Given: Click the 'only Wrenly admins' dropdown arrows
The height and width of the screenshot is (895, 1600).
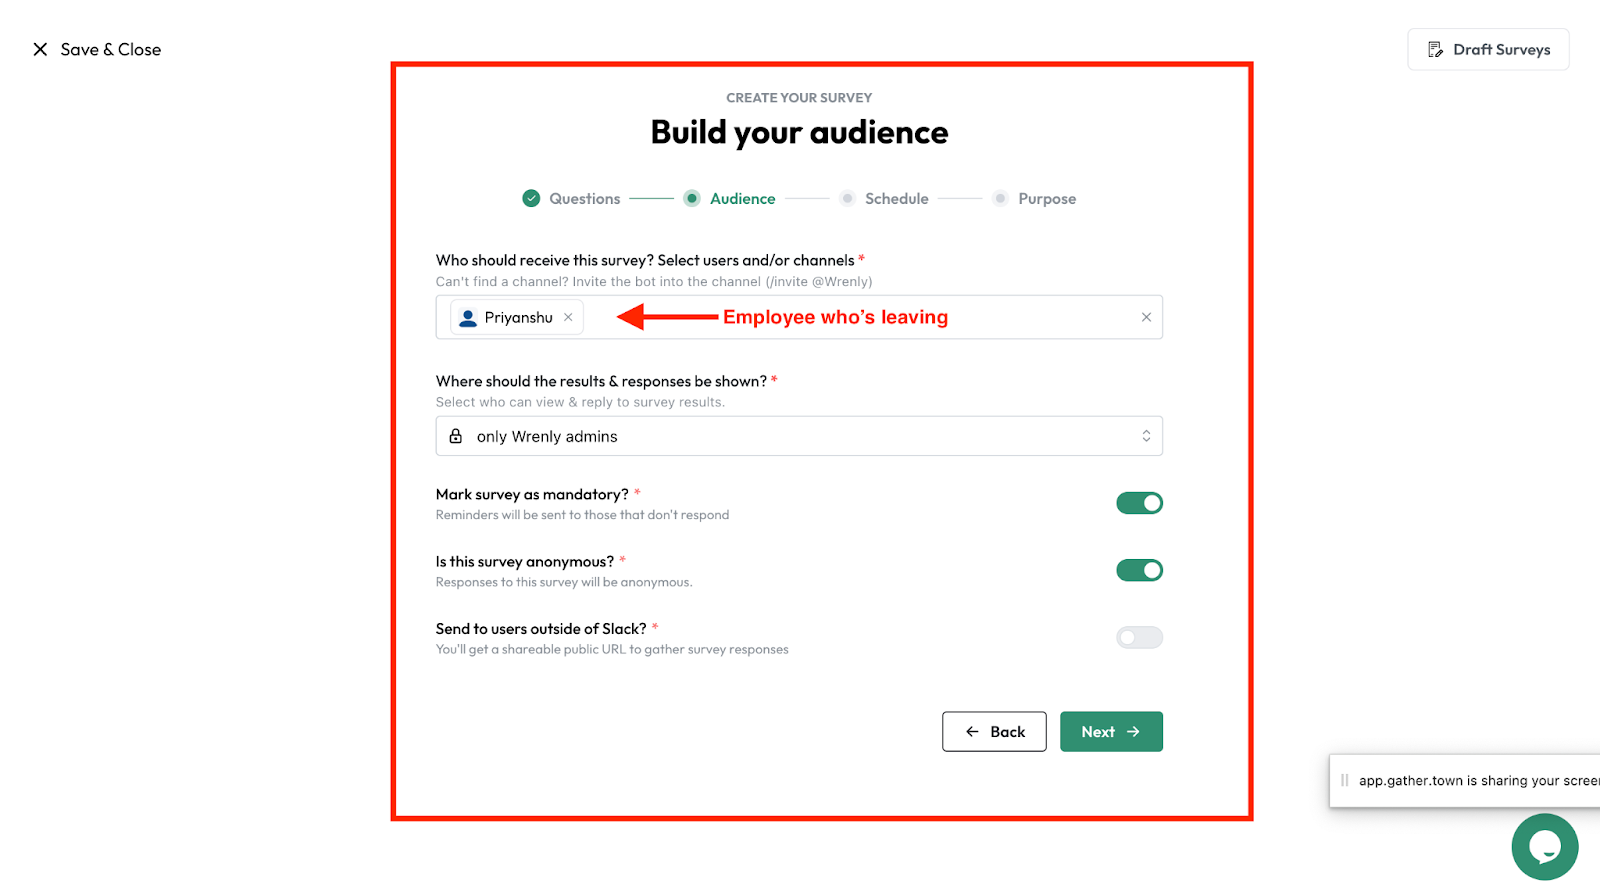Looking at the screenshot, I should 1146,436.
